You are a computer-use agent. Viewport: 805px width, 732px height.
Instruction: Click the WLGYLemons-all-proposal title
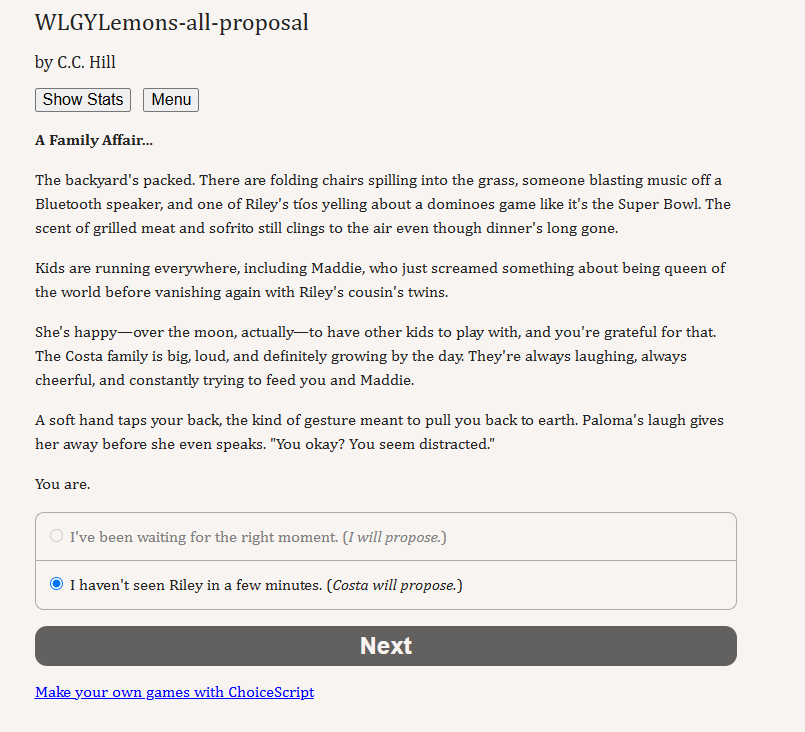click(x=171, y=23)
